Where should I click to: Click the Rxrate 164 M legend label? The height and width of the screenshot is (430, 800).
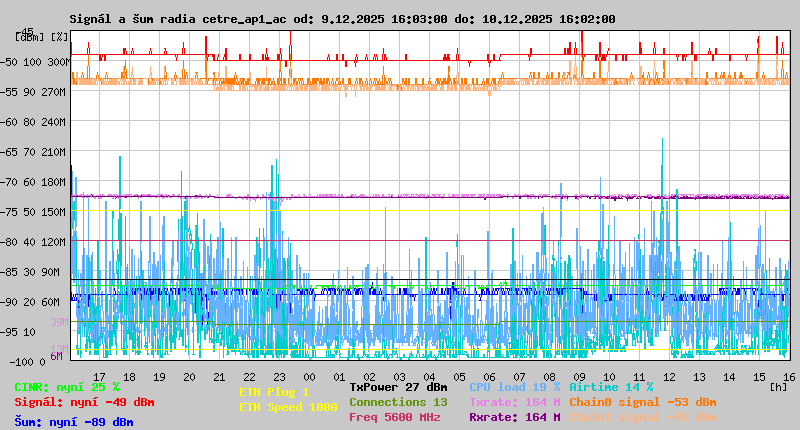[x=514, y=417]
